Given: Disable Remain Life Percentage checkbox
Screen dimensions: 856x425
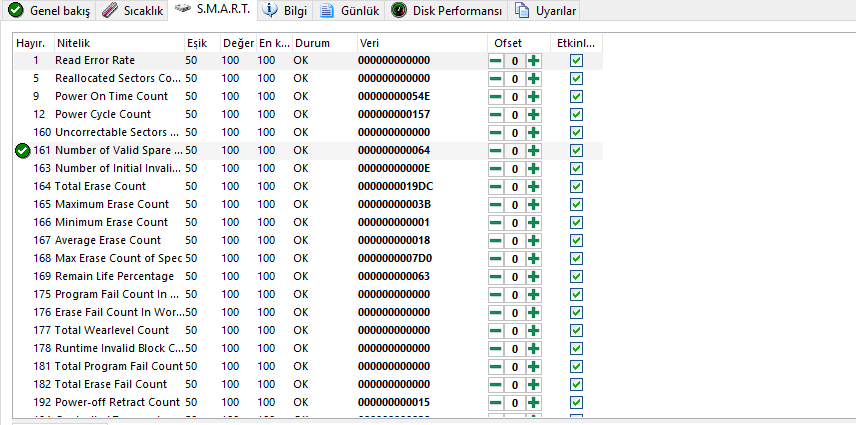Looking at the screenshot, I should (576, 277).
